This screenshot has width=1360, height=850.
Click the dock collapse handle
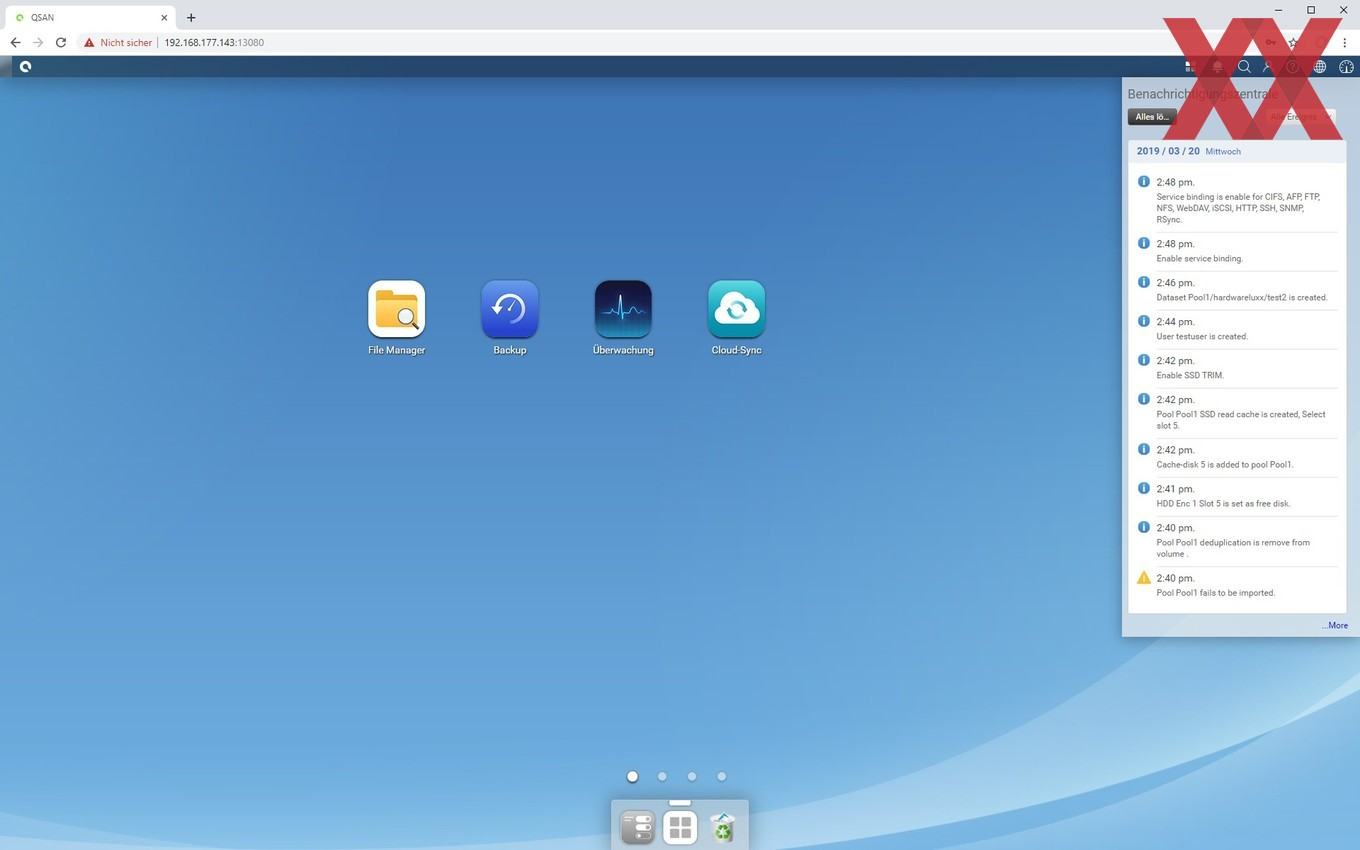coord(680,802)
